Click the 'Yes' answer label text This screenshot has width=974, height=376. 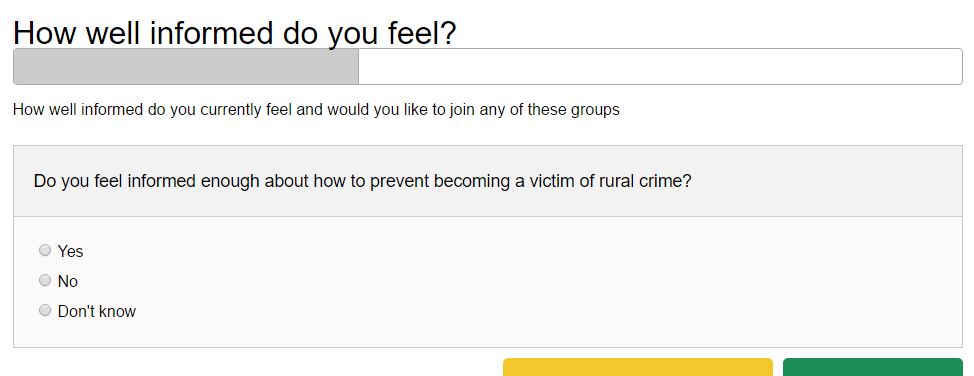point(70,251)
